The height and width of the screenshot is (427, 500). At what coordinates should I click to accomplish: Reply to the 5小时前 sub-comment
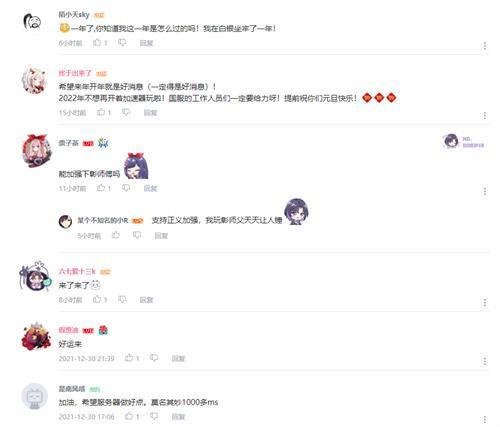pyautogui.click(x=161, y=236)
